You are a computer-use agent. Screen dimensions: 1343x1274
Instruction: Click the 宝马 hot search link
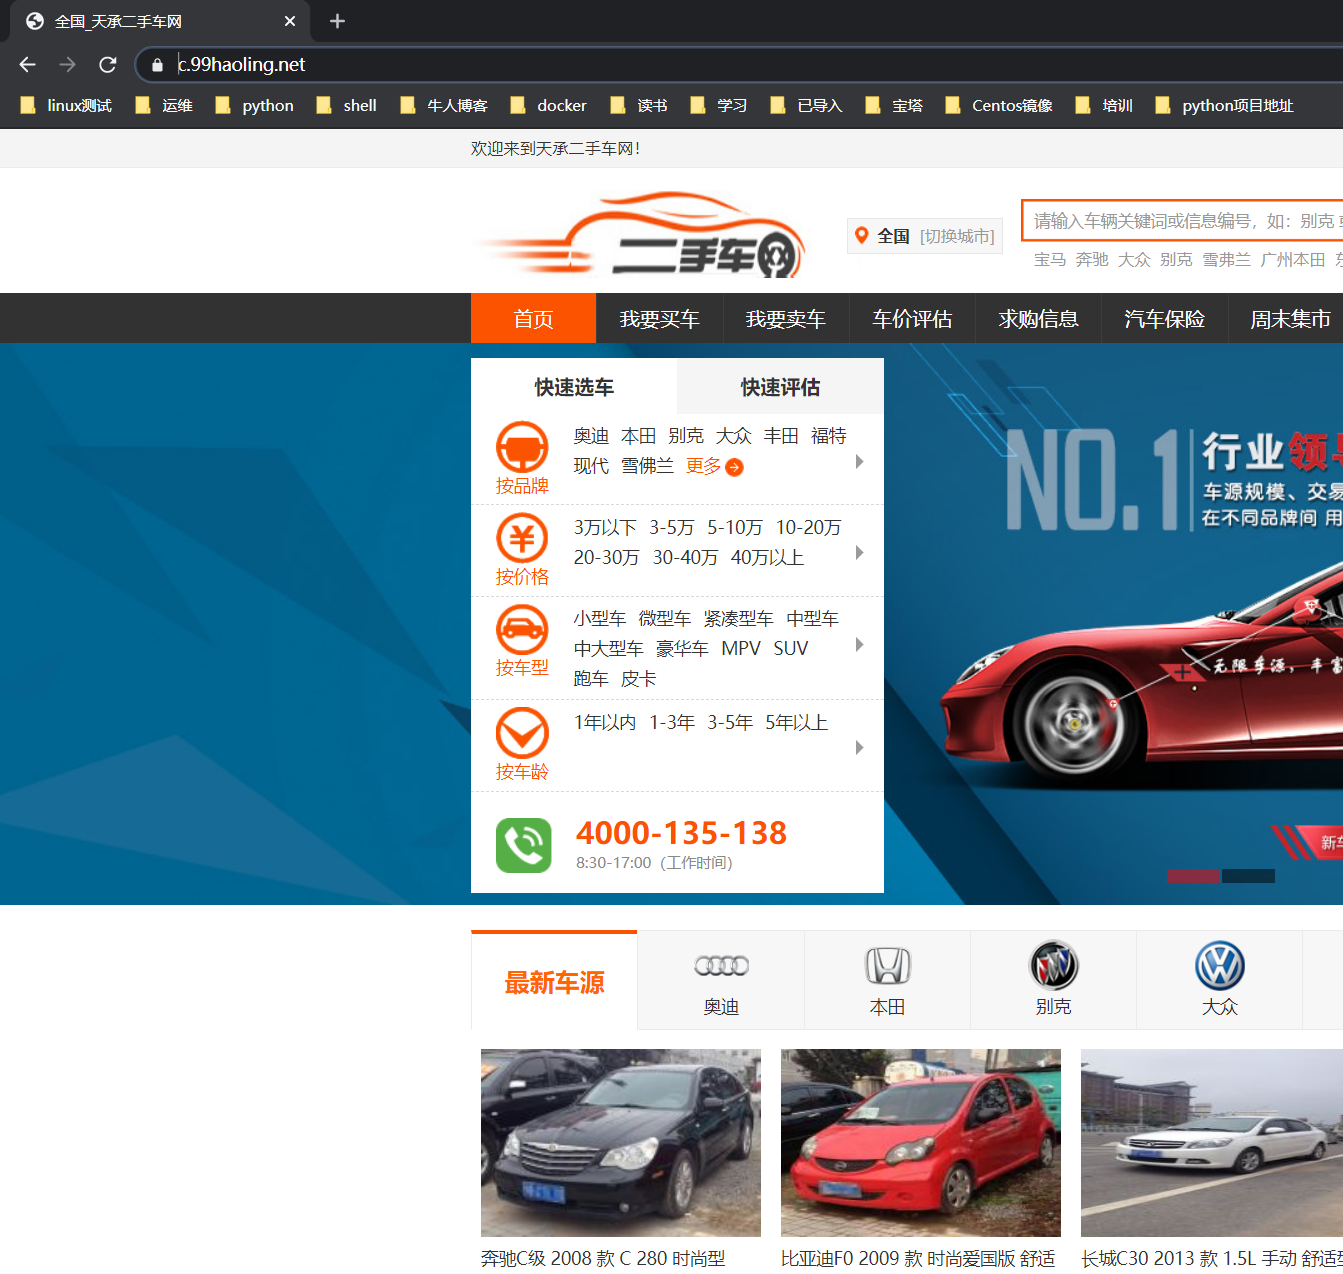1050,260
